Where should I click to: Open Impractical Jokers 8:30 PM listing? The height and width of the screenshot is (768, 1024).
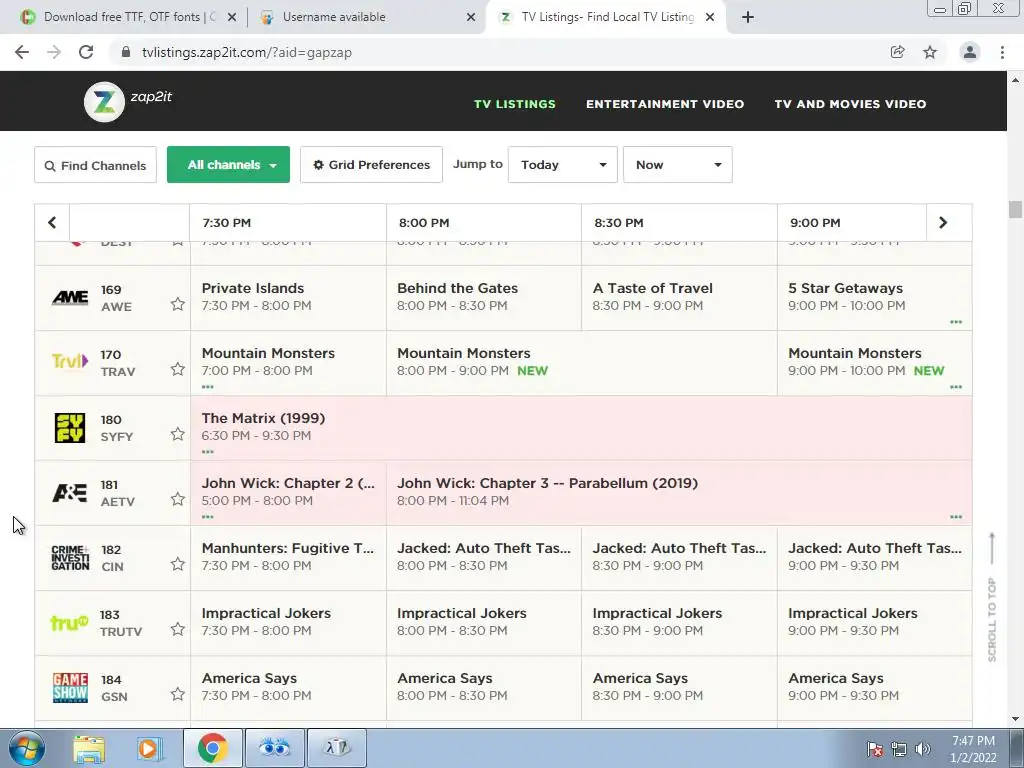(679, 623)
